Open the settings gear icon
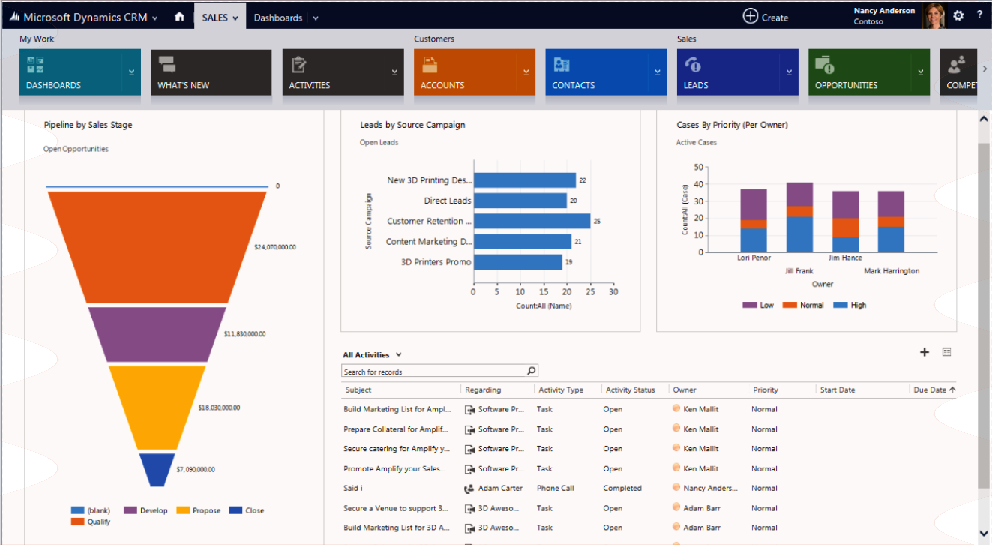This screenshot has height=545, width=992. [x=958, y=16]
